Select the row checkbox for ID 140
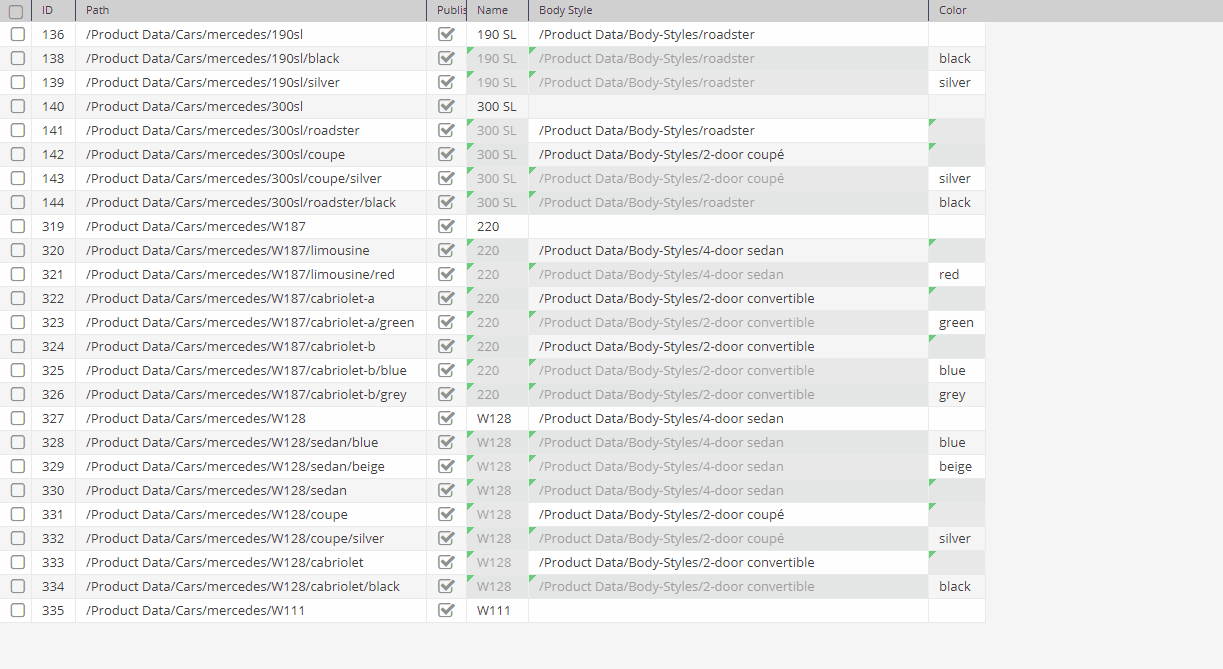The height and width of the screenshot is (669, 1223). click(x=17, y=106)
